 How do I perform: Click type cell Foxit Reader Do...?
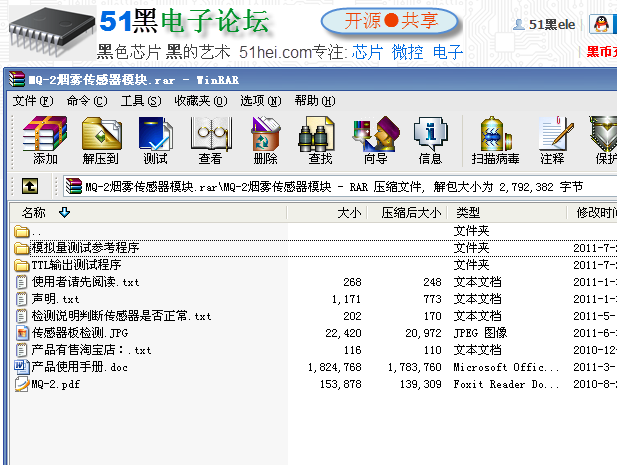[506, 384]
